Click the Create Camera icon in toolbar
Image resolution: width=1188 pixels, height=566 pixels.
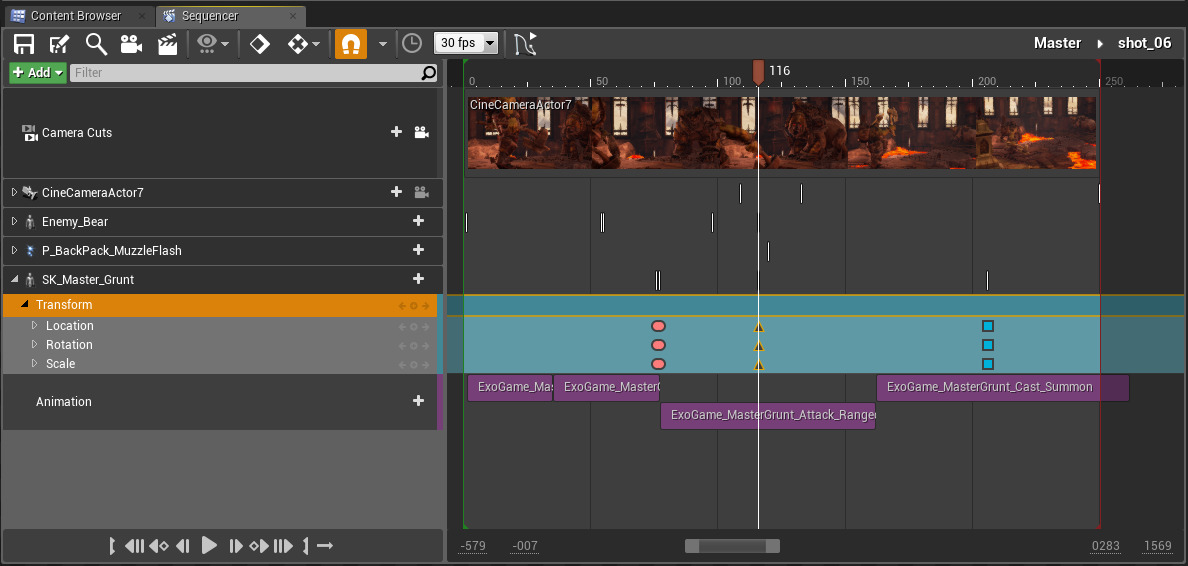click(131, 43)
